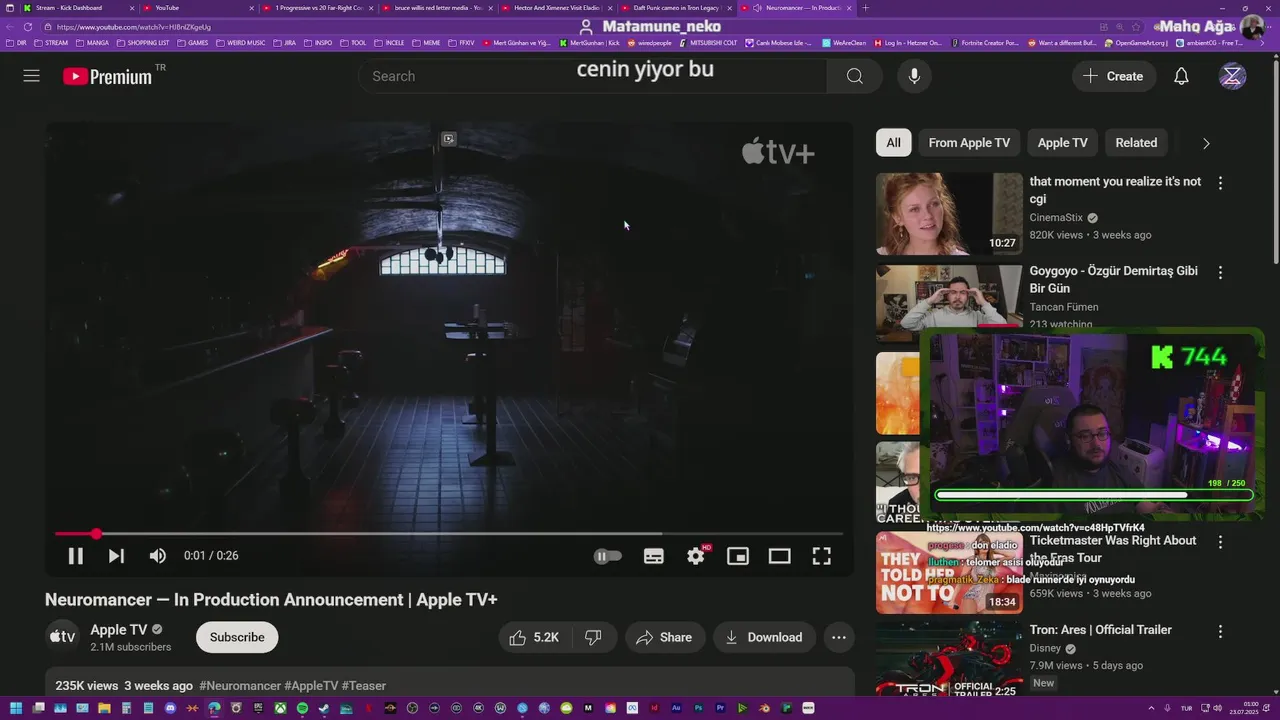
Task: Start voice search with the microphone icon
Action: point(914,76)
